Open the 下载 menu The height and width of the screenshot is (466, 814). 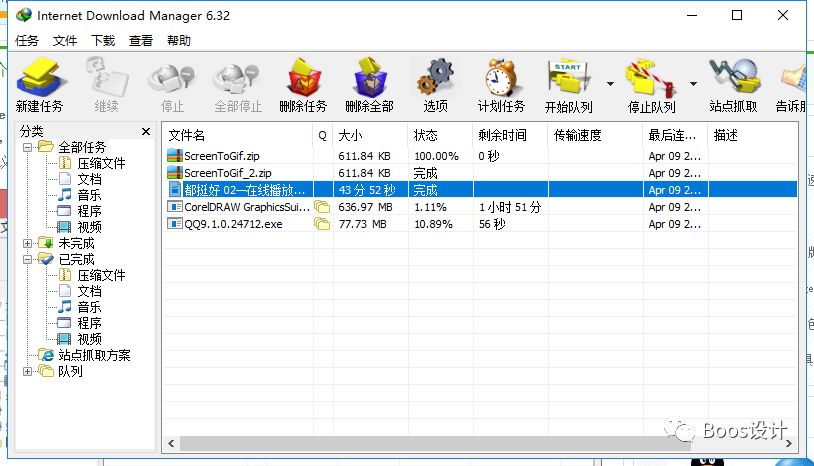(103, 40)
